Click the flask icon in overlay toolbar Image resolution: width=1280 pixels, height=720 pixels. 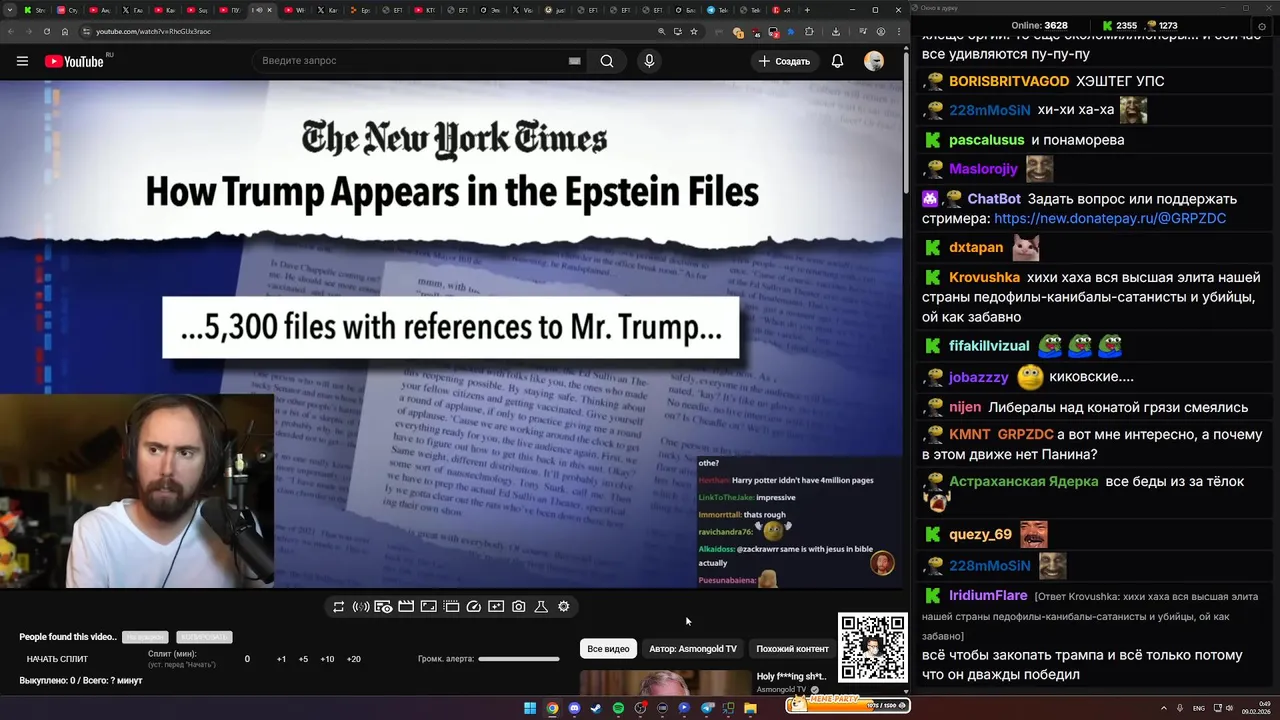coord(541,606)
